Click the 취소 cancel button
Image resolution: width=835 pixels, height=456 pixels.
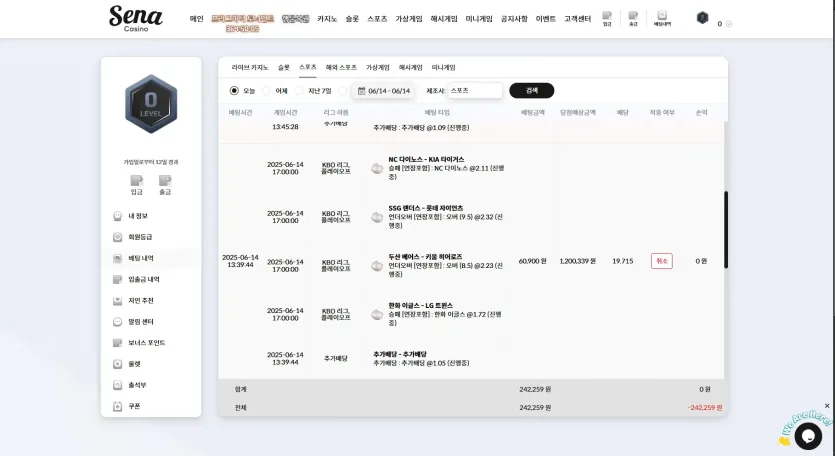point(662,261)
